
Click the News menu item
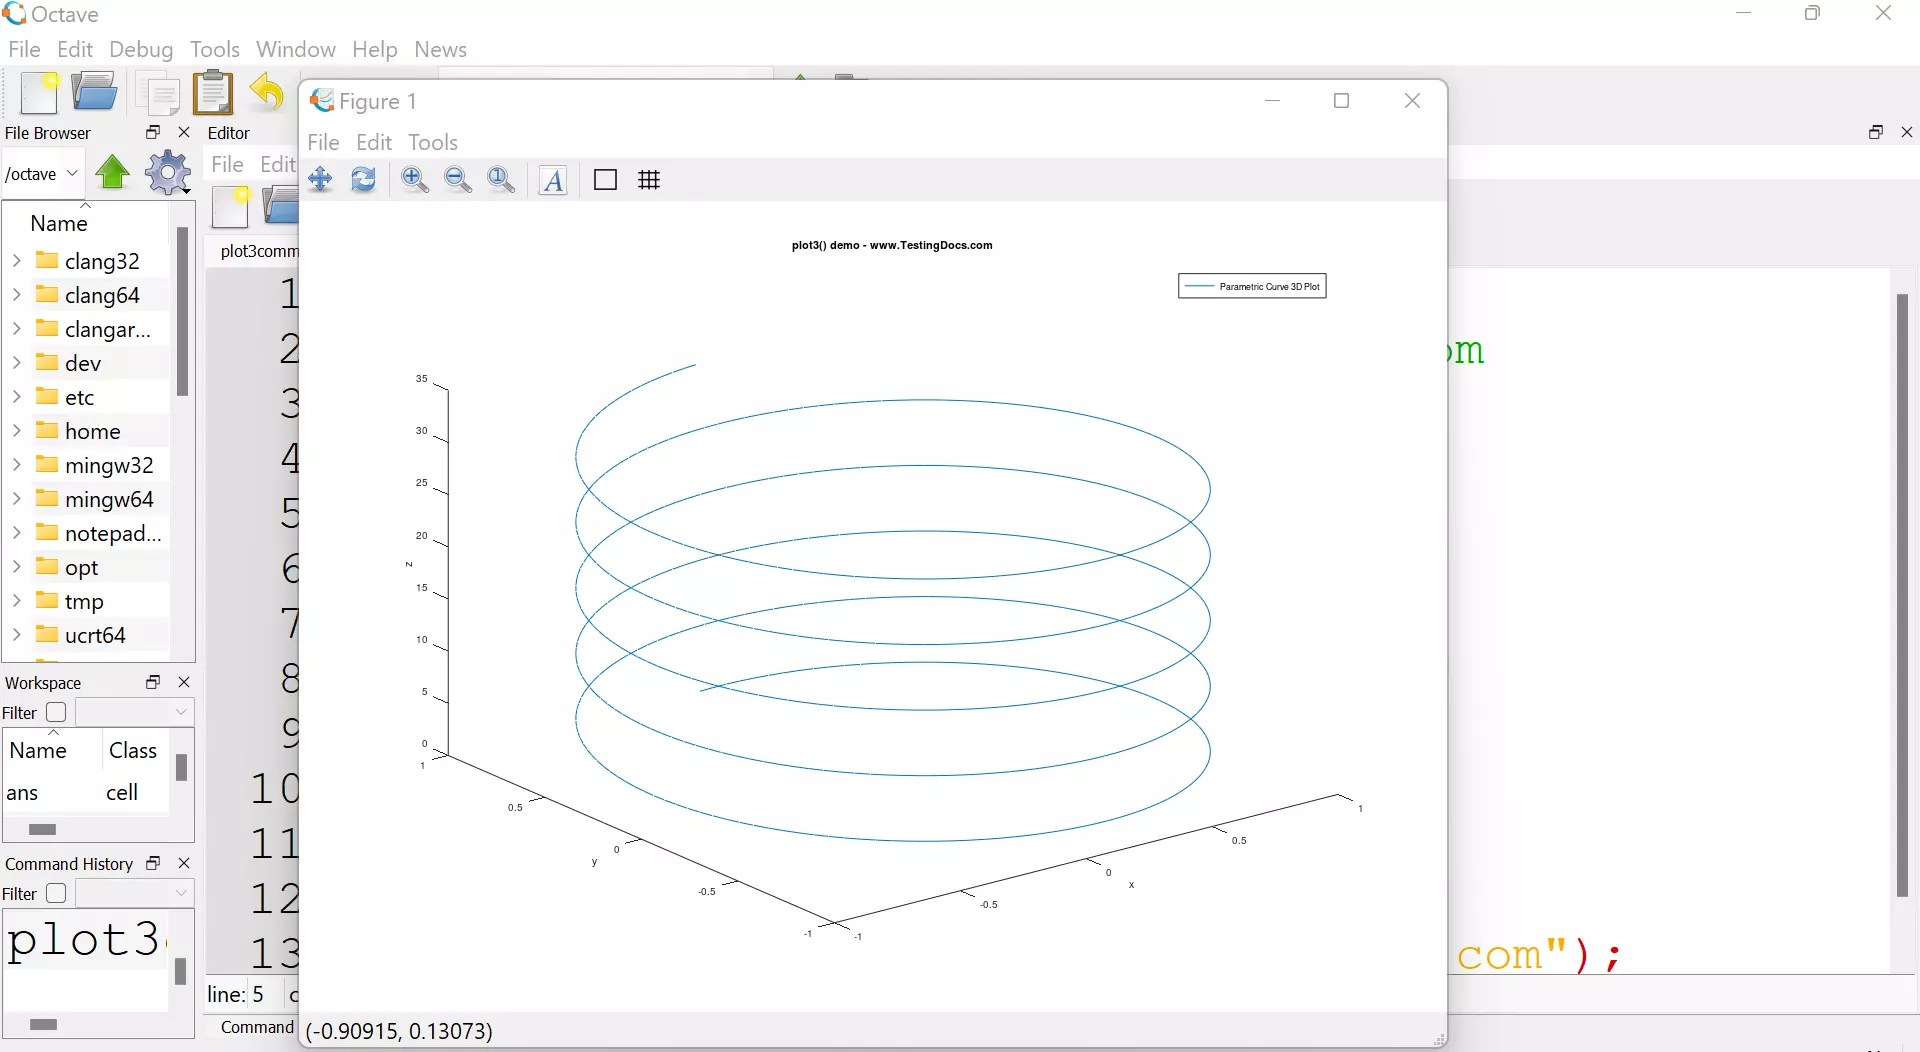click(440, 49)
